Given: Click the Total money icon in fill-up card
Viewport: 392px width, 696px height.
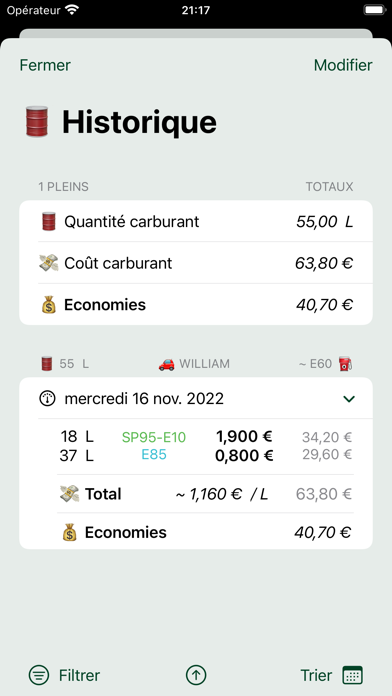Looking at the screenshot, I should tap(69, 494).
